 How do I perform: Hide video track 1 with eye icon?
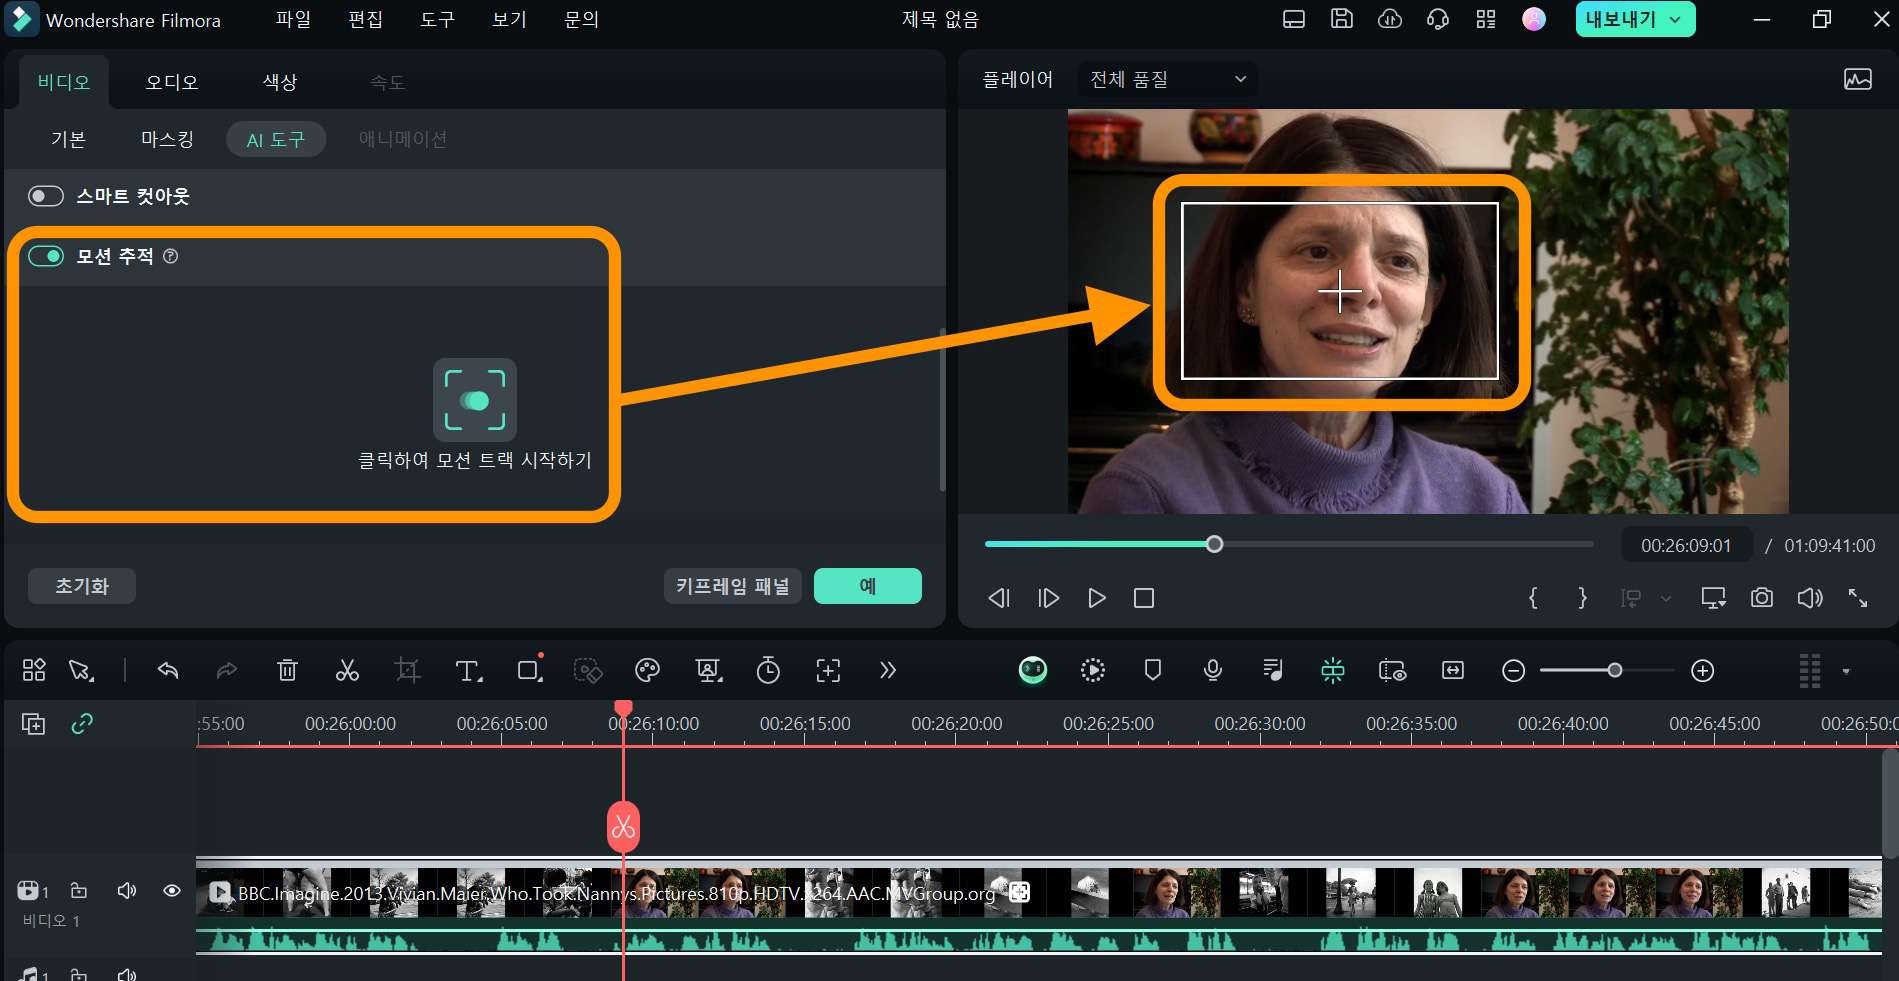click(x=172, y=890)
